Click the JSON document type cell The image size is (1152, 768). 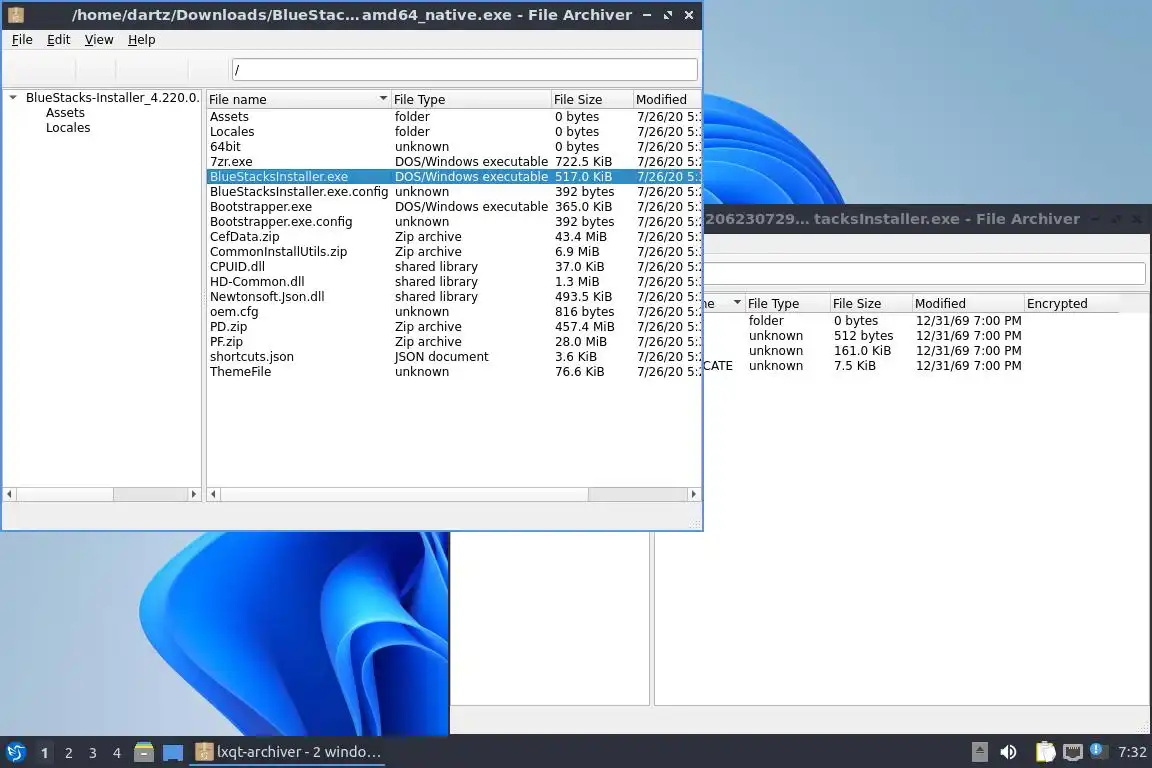coord(441,356)
